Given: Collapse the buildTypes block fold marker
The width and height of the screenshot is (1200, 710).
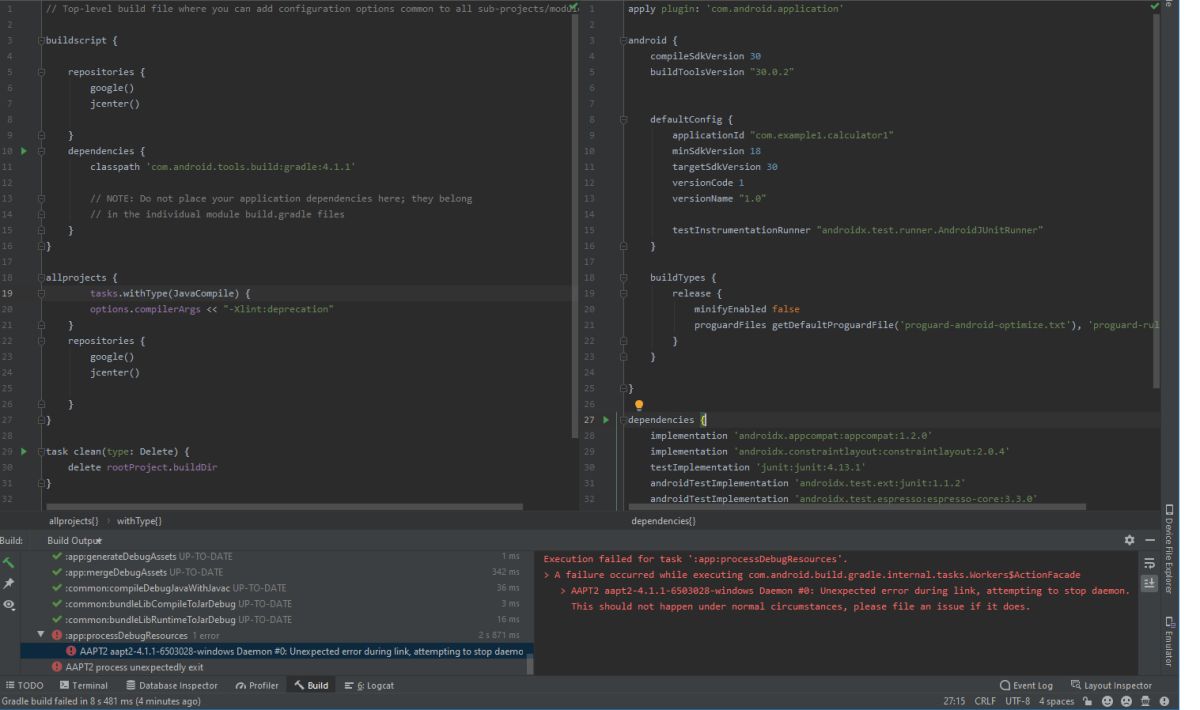Looking at the screenshot, I should coord(622,278).
